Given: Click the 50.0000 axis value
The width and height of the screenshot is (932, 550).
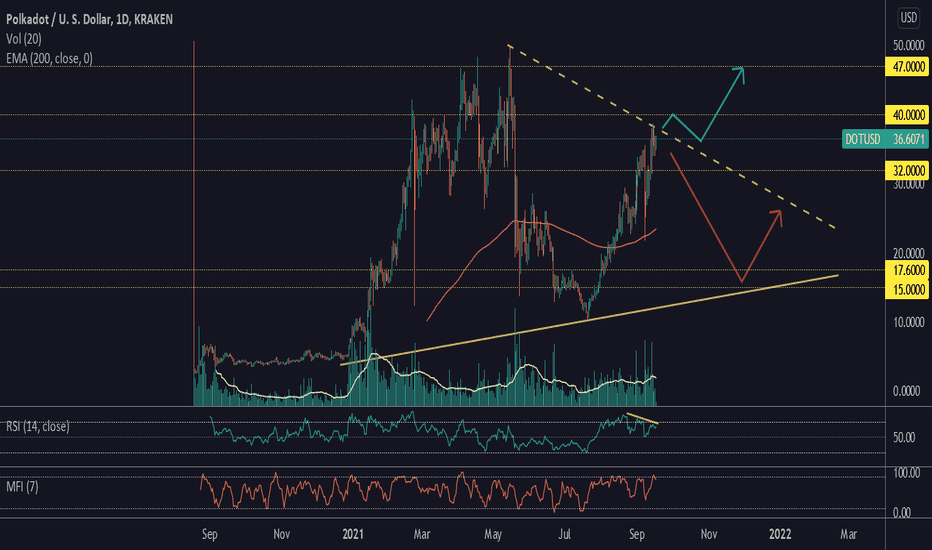Looking at the screenshot, I should (x=908, y=45).
